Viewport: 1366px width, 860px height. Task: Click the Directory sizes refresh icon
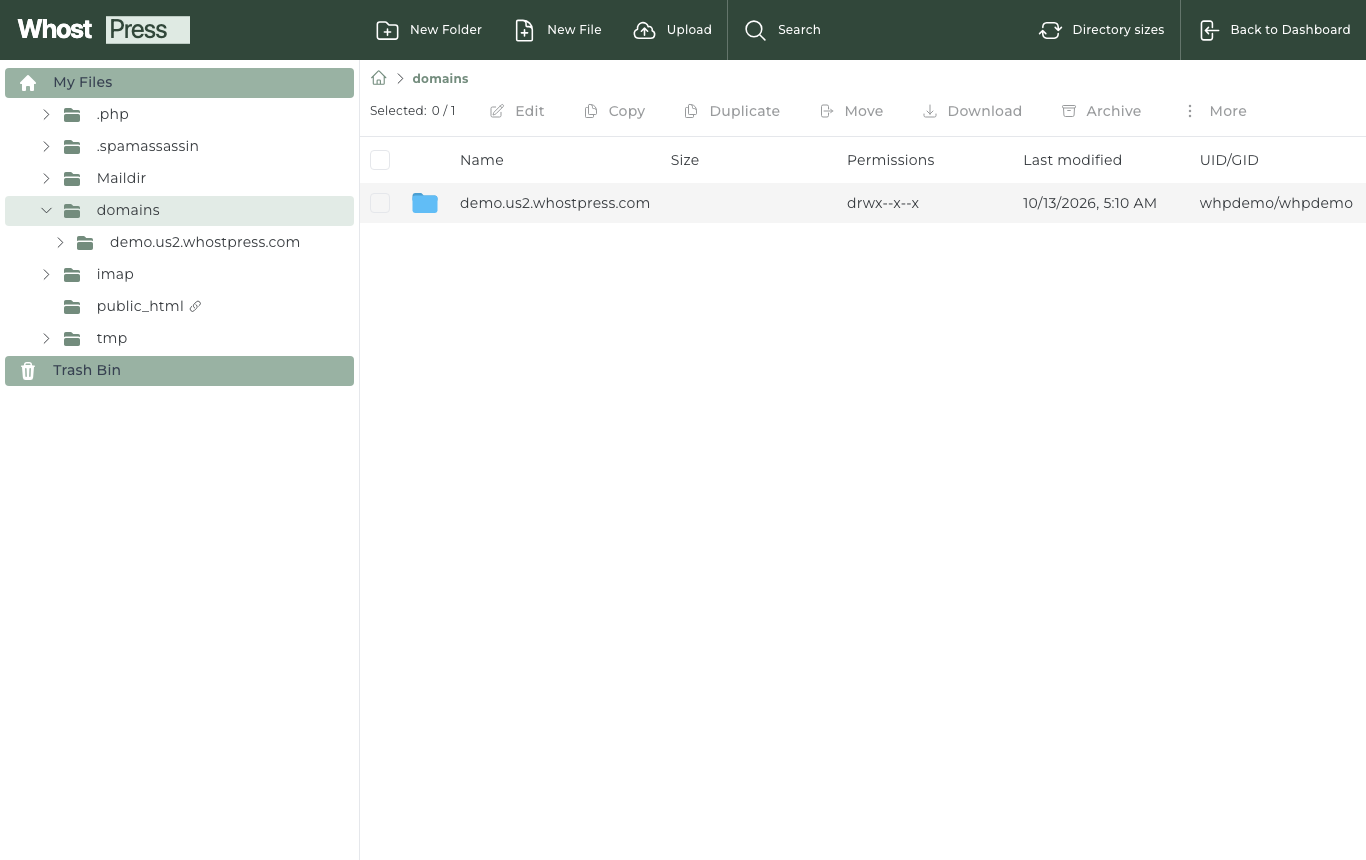pos(1050,30)
